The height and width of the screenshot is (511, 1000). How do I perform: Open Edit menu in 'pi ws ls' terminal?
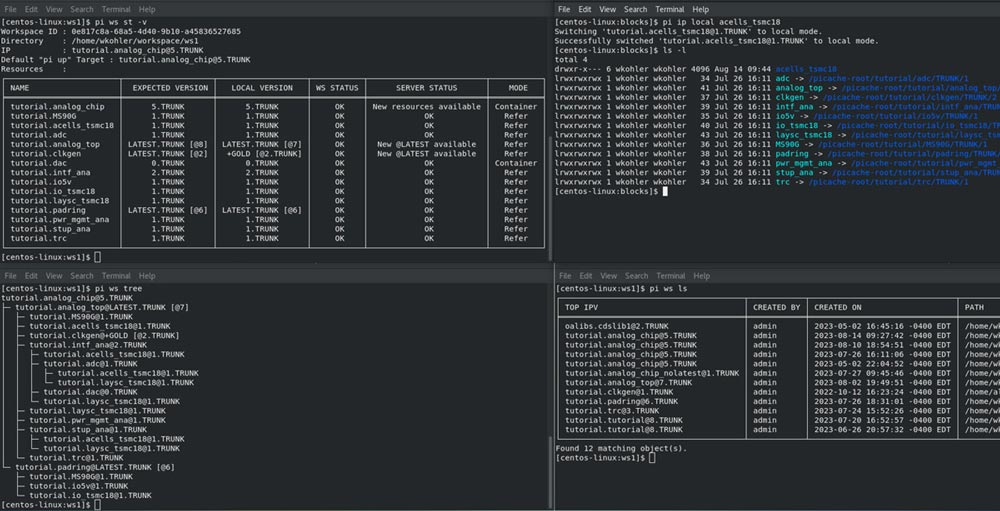click(x=586, y=276)
